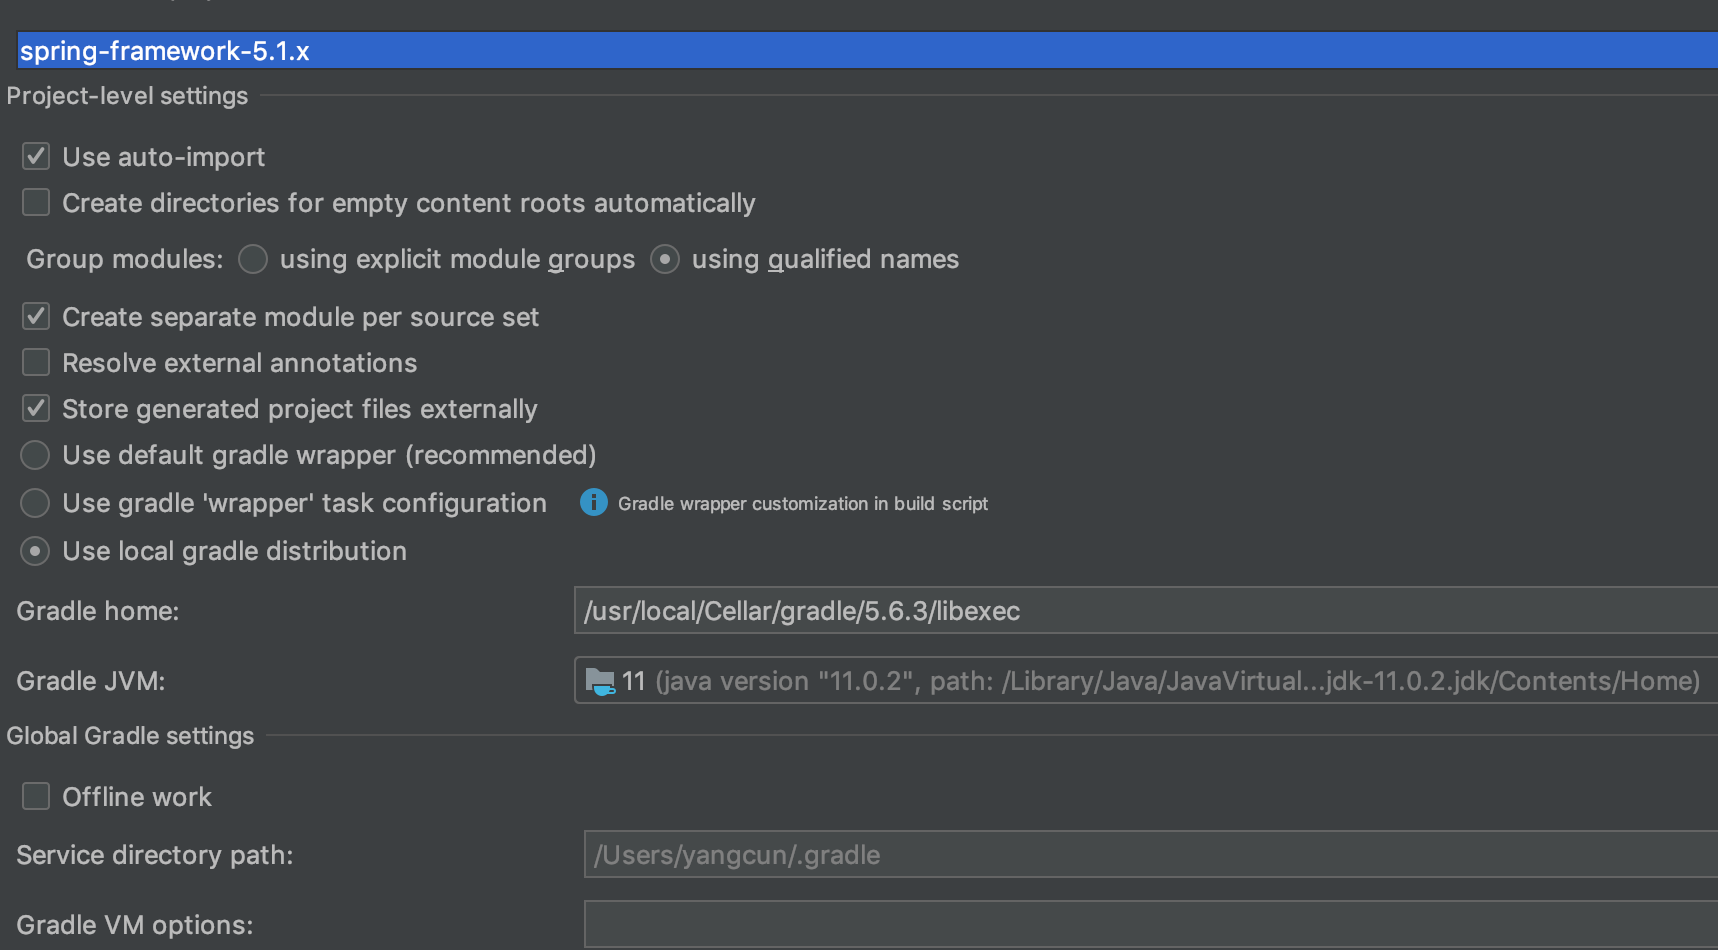Click the JDK folder icon in Gradle JVM
The height and width of the screenshot is (950, 1718).
[x=600, y=682]
